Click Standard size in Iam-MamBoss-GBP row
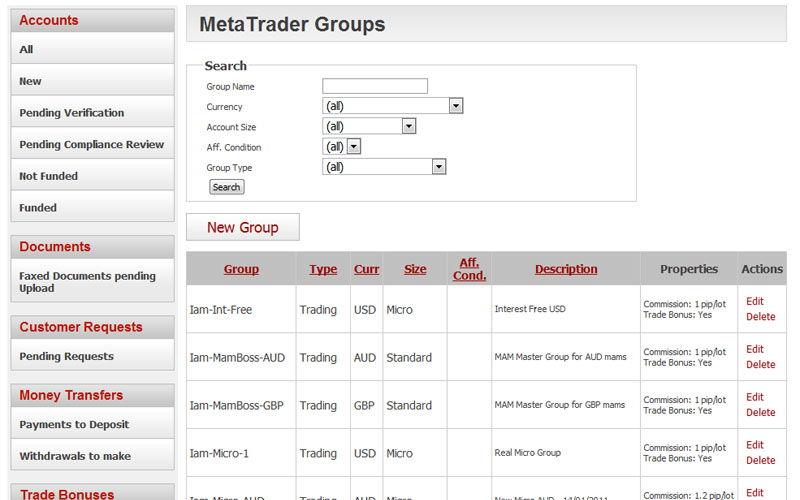 (x=409, y=406)
